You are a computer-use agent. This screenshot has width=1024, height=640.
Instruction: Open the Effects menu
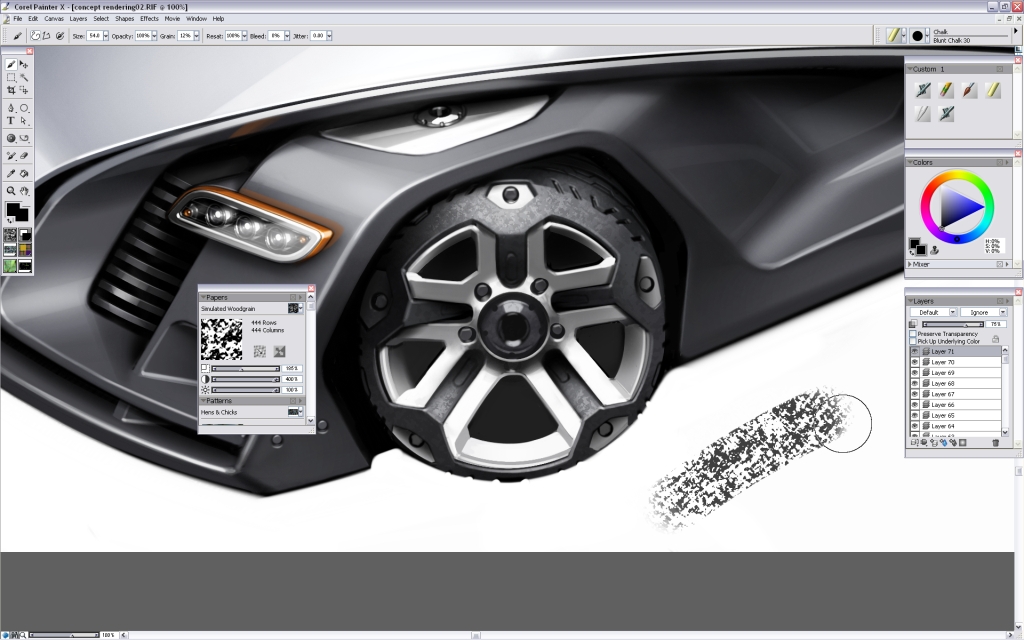[x=148, y=18]
